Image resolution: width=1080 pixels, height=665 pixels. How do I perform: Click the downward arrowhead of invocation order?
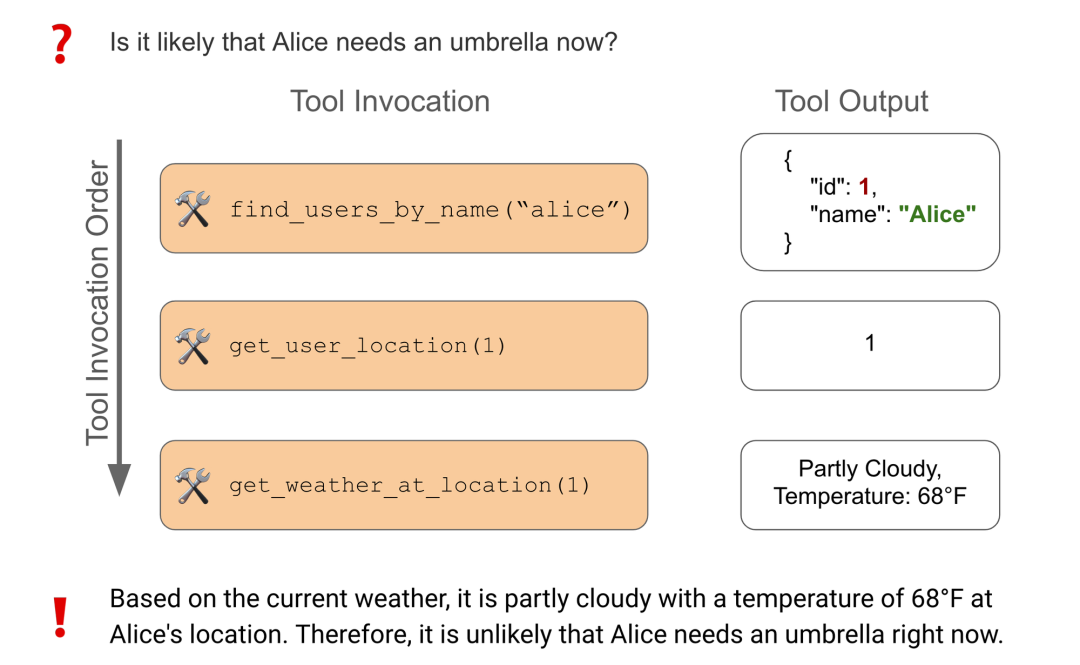click(119, 480)
